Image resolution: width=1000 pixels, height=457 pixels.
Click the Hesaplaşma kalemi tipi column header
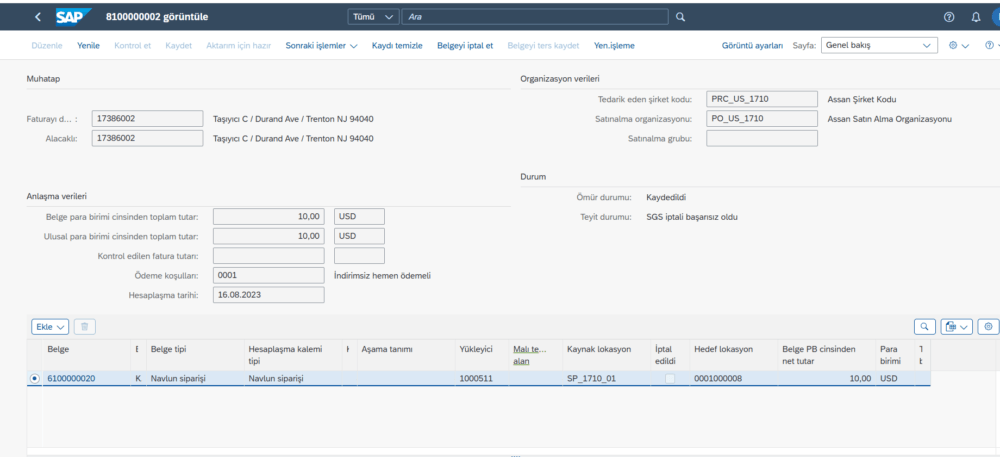(x=293, y=355)
